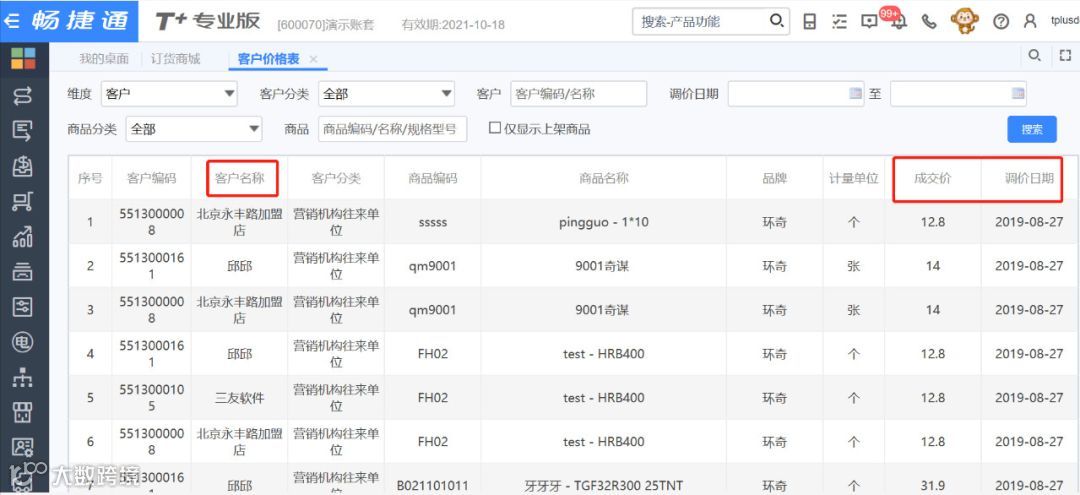Select the sssss product code cell
This screenshot has width=1080, height=495.
pos(433,222)
